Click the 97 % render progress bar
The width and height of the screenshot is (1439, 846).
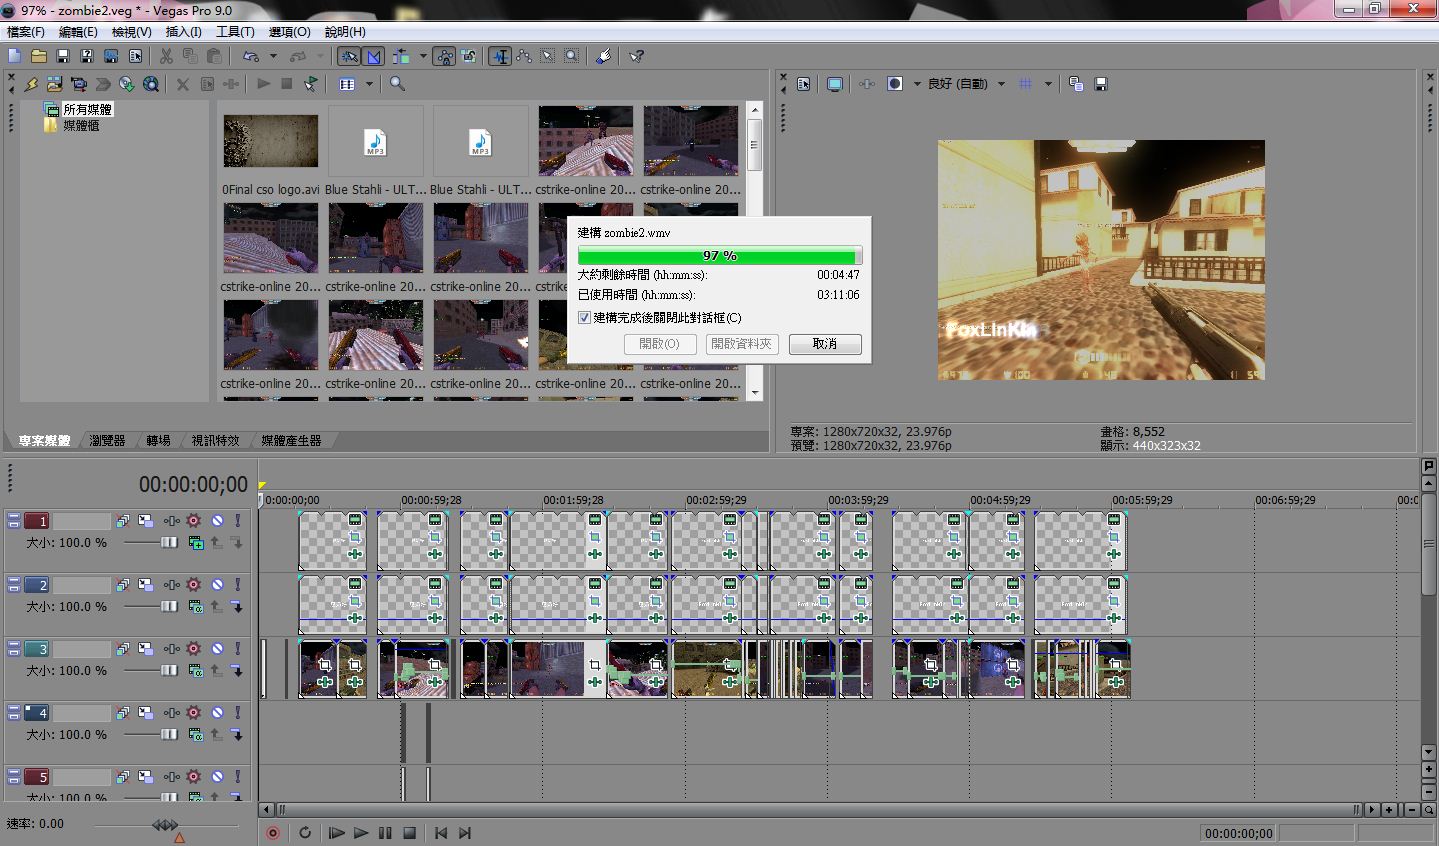(719, 255)
